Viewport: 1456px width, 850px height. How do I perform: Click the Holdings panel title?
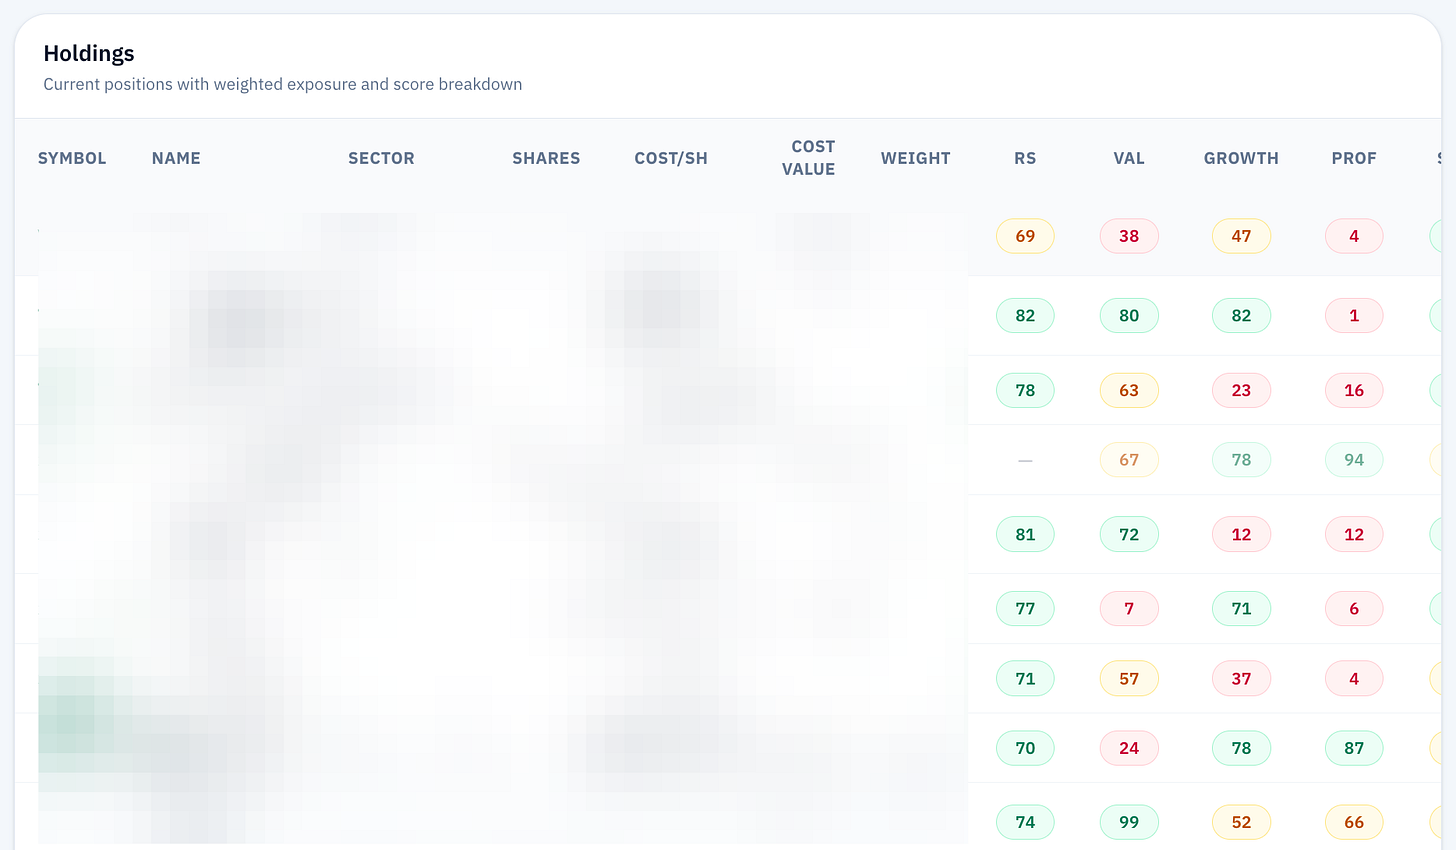coord(88,53)
